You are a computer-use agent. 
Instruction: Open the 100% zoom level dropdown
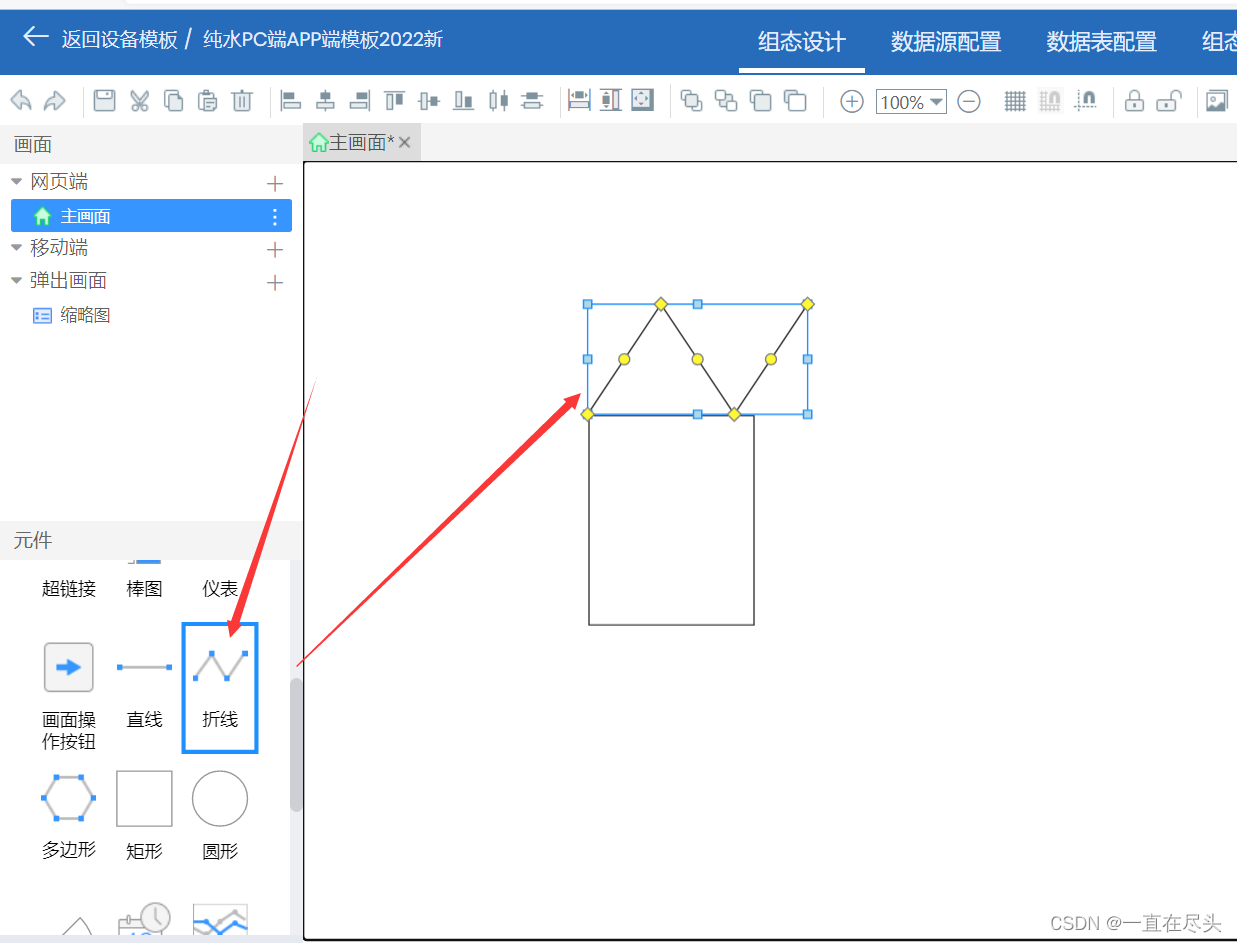[911, 102]
